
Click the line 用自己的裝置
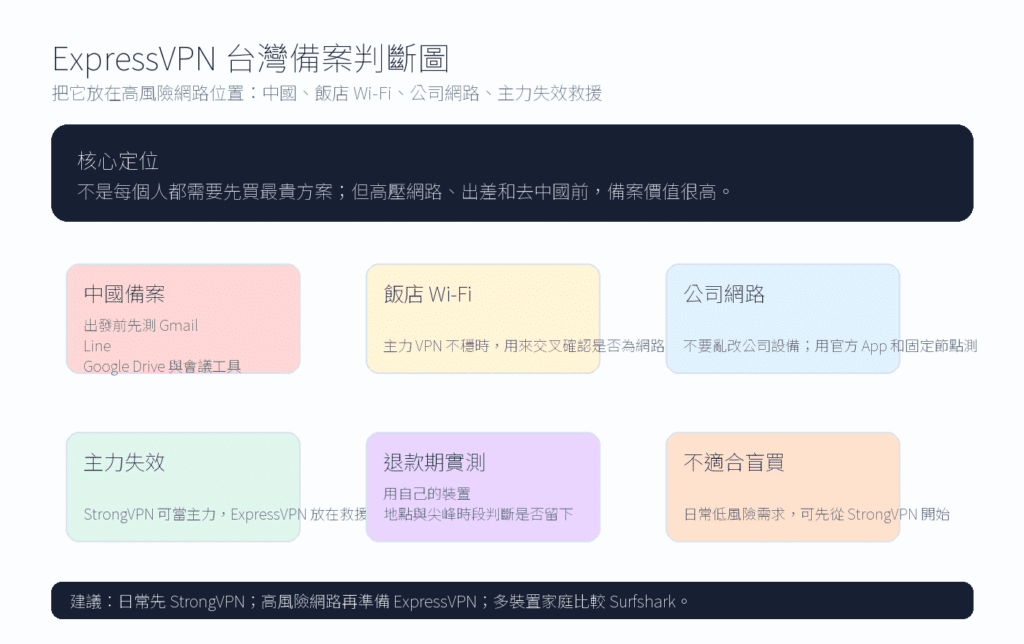point(426,493)
